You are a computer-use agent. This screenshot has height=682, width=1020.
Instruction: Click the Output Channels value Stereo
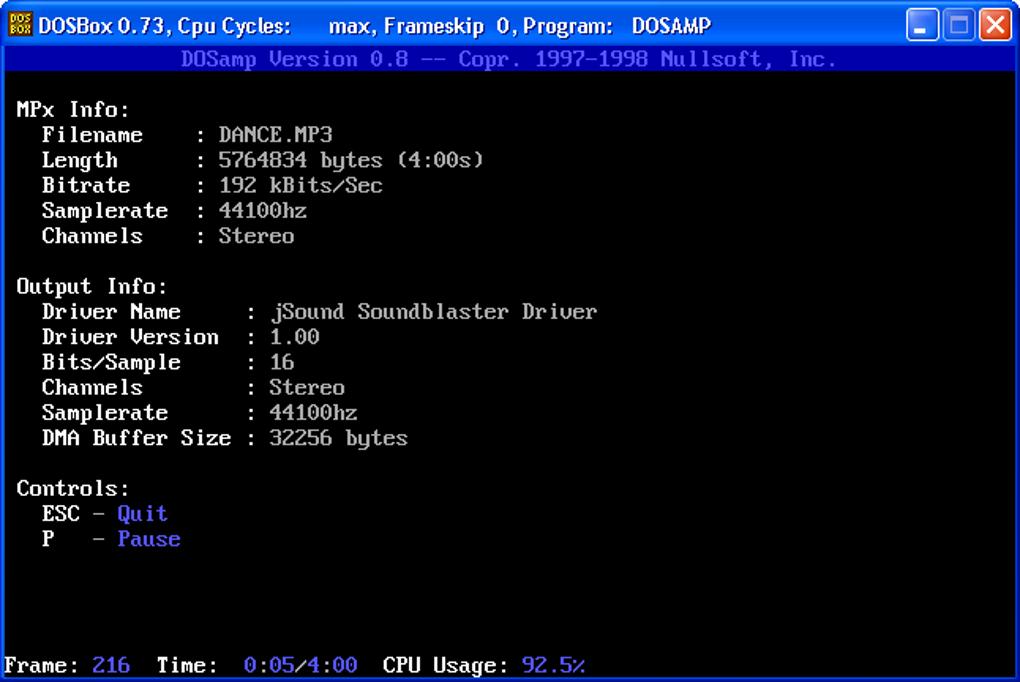(x=307, y=387)
